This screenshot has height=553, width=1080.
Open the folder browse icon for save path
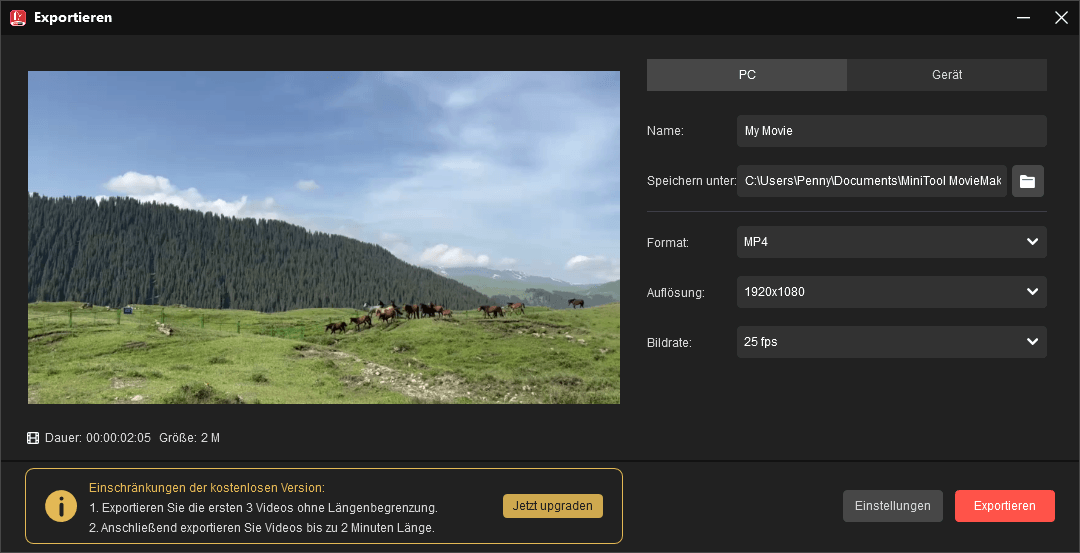pos(1028,181)
